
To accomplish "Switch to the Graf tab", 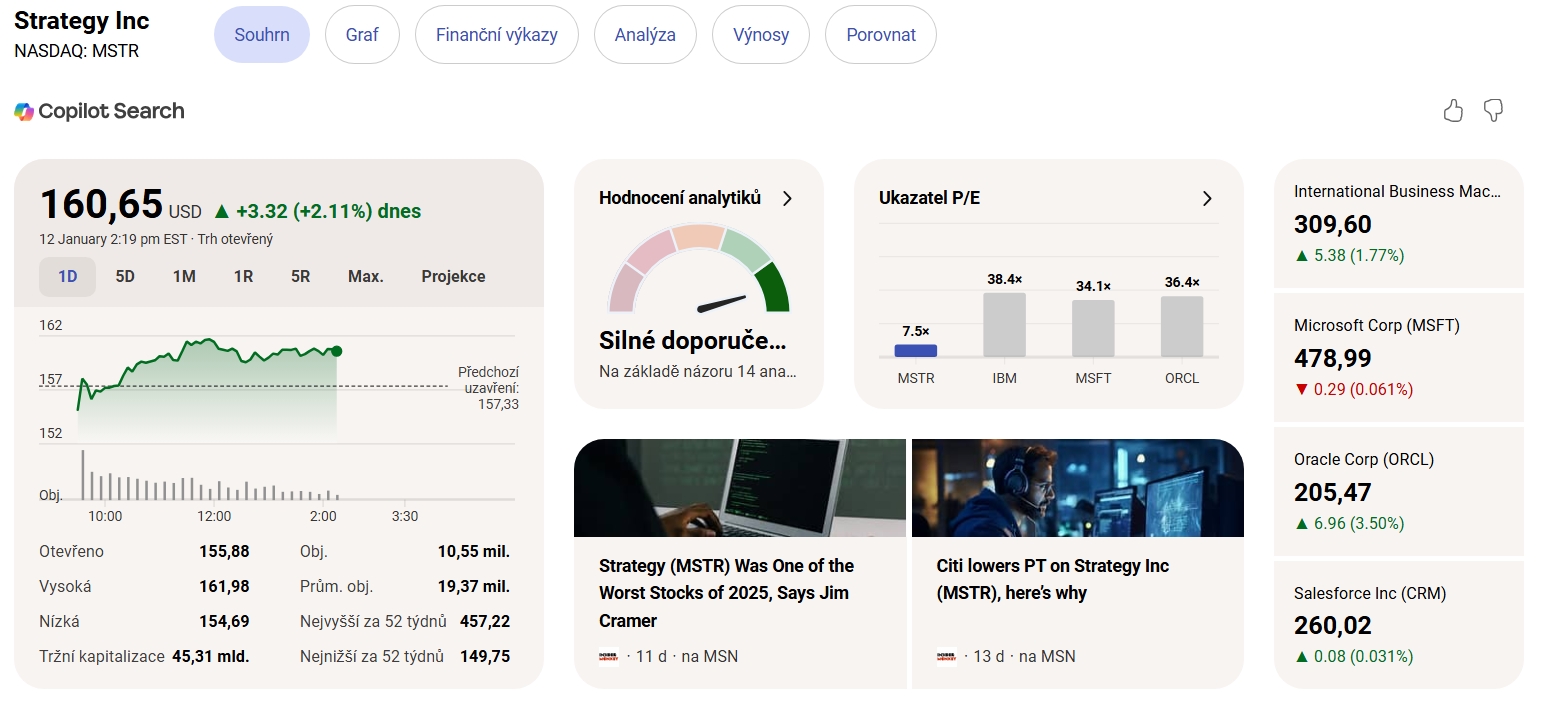I will tap(362, 34).
